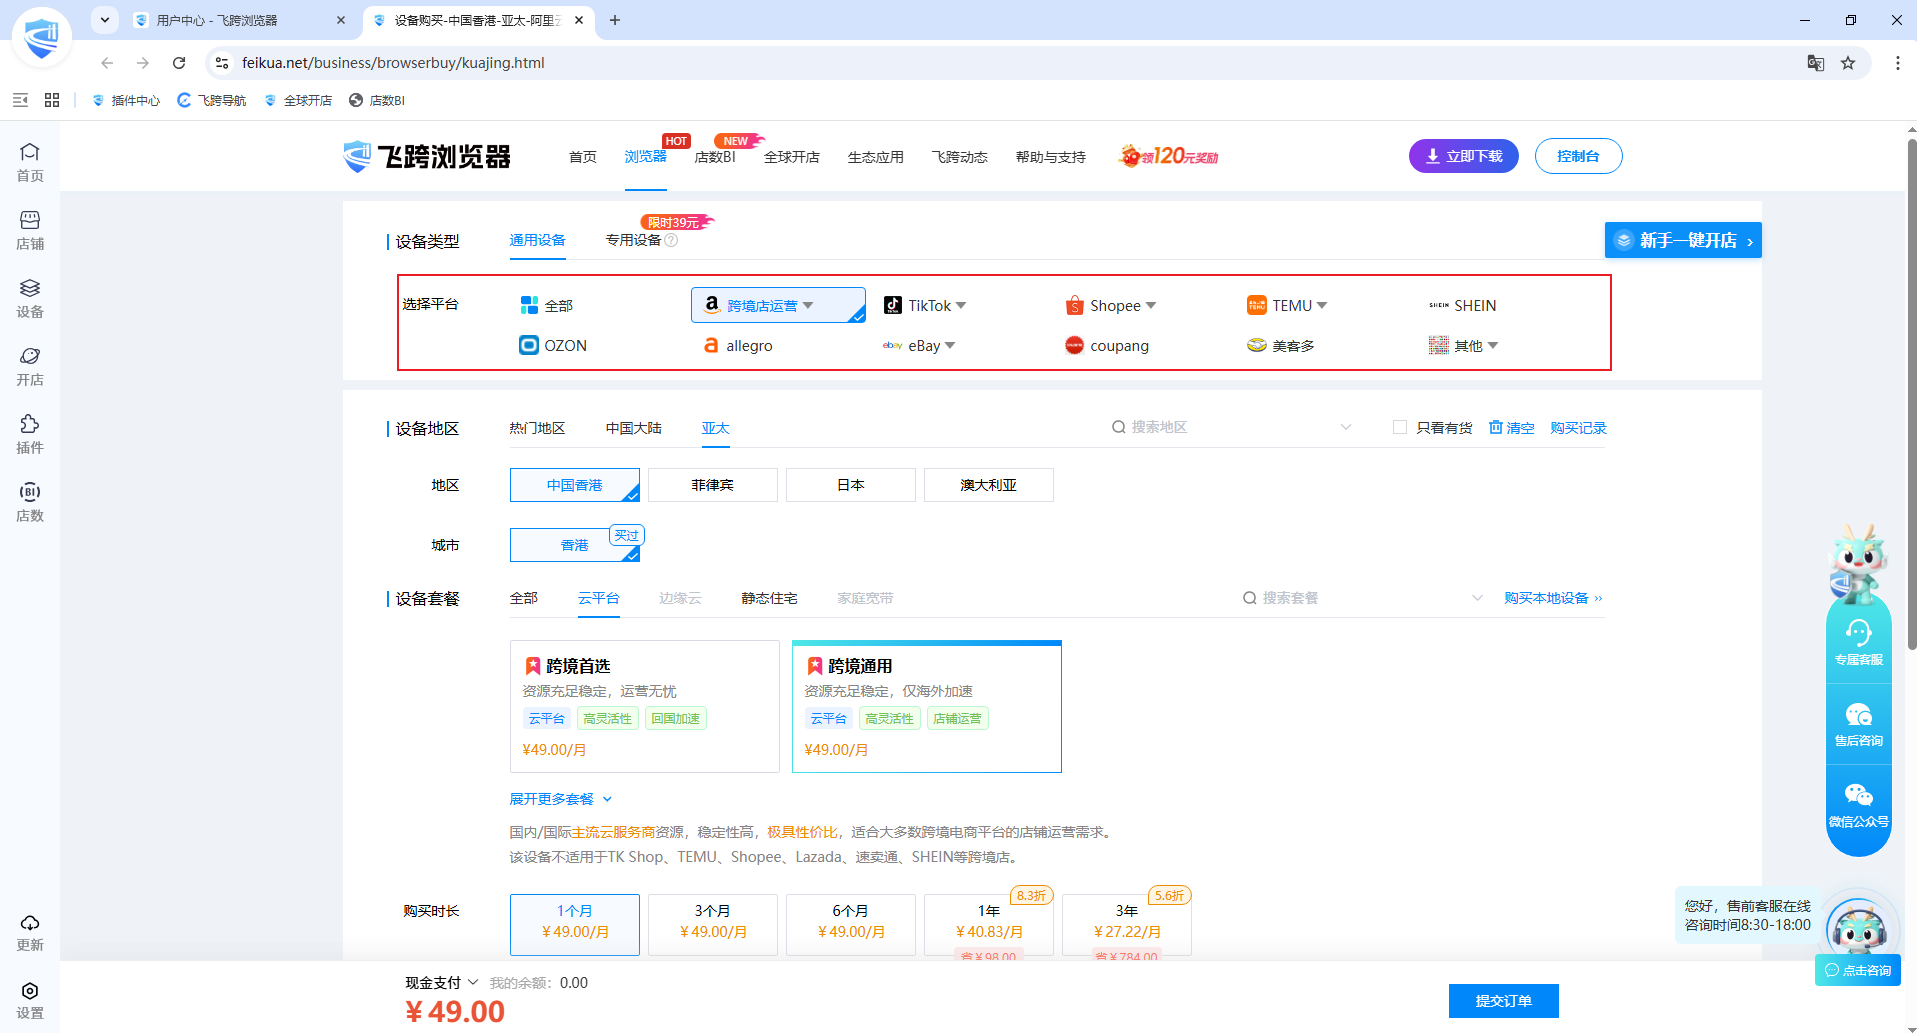
Task: Open the apps grid icon in bookmarks bar
Action: click(52, 100)
